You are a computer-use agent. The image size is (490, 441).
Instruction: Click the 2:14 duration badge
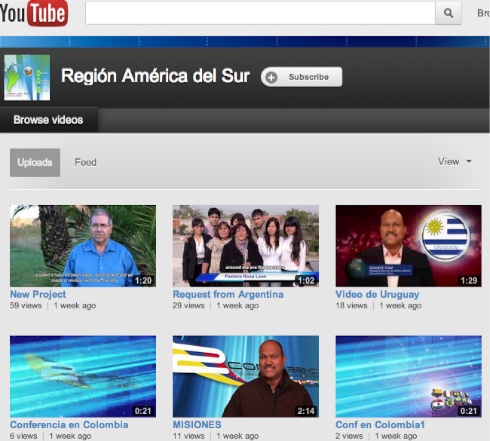click(x=306, y=411)
